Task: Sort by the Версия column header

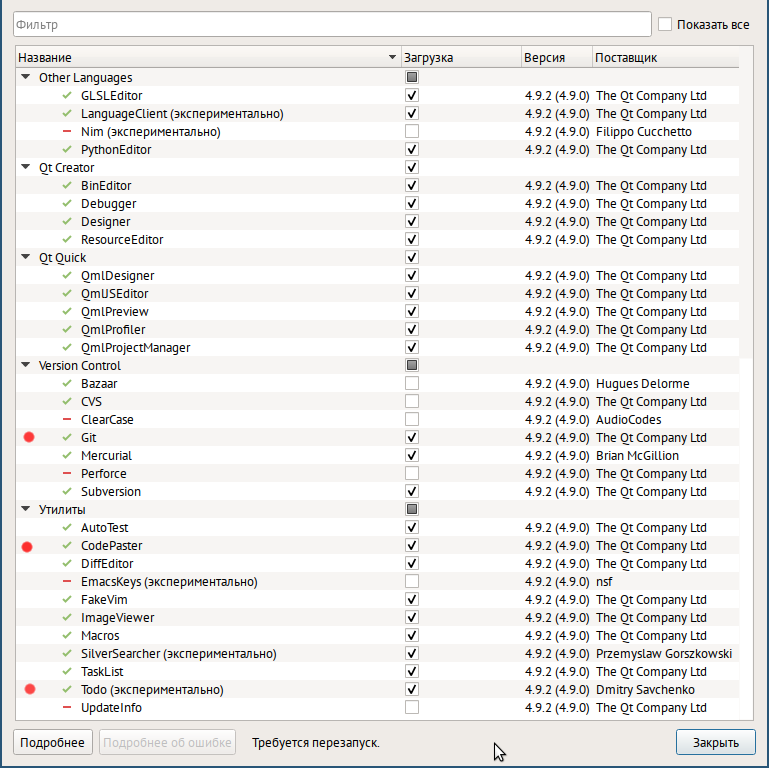Action: click(557, 57)
